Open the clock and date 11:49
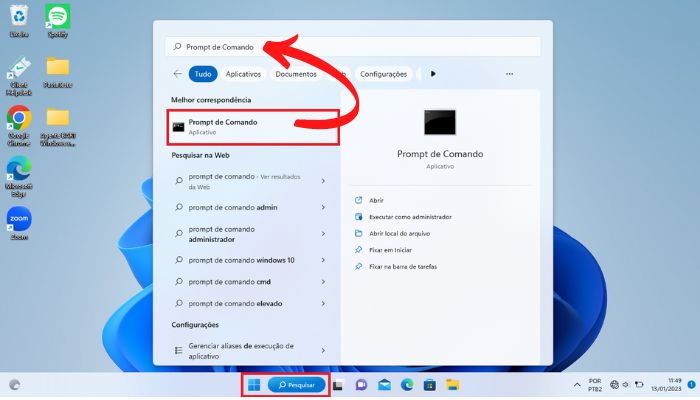Screen dimensions: 700x400 click(666, 385)
